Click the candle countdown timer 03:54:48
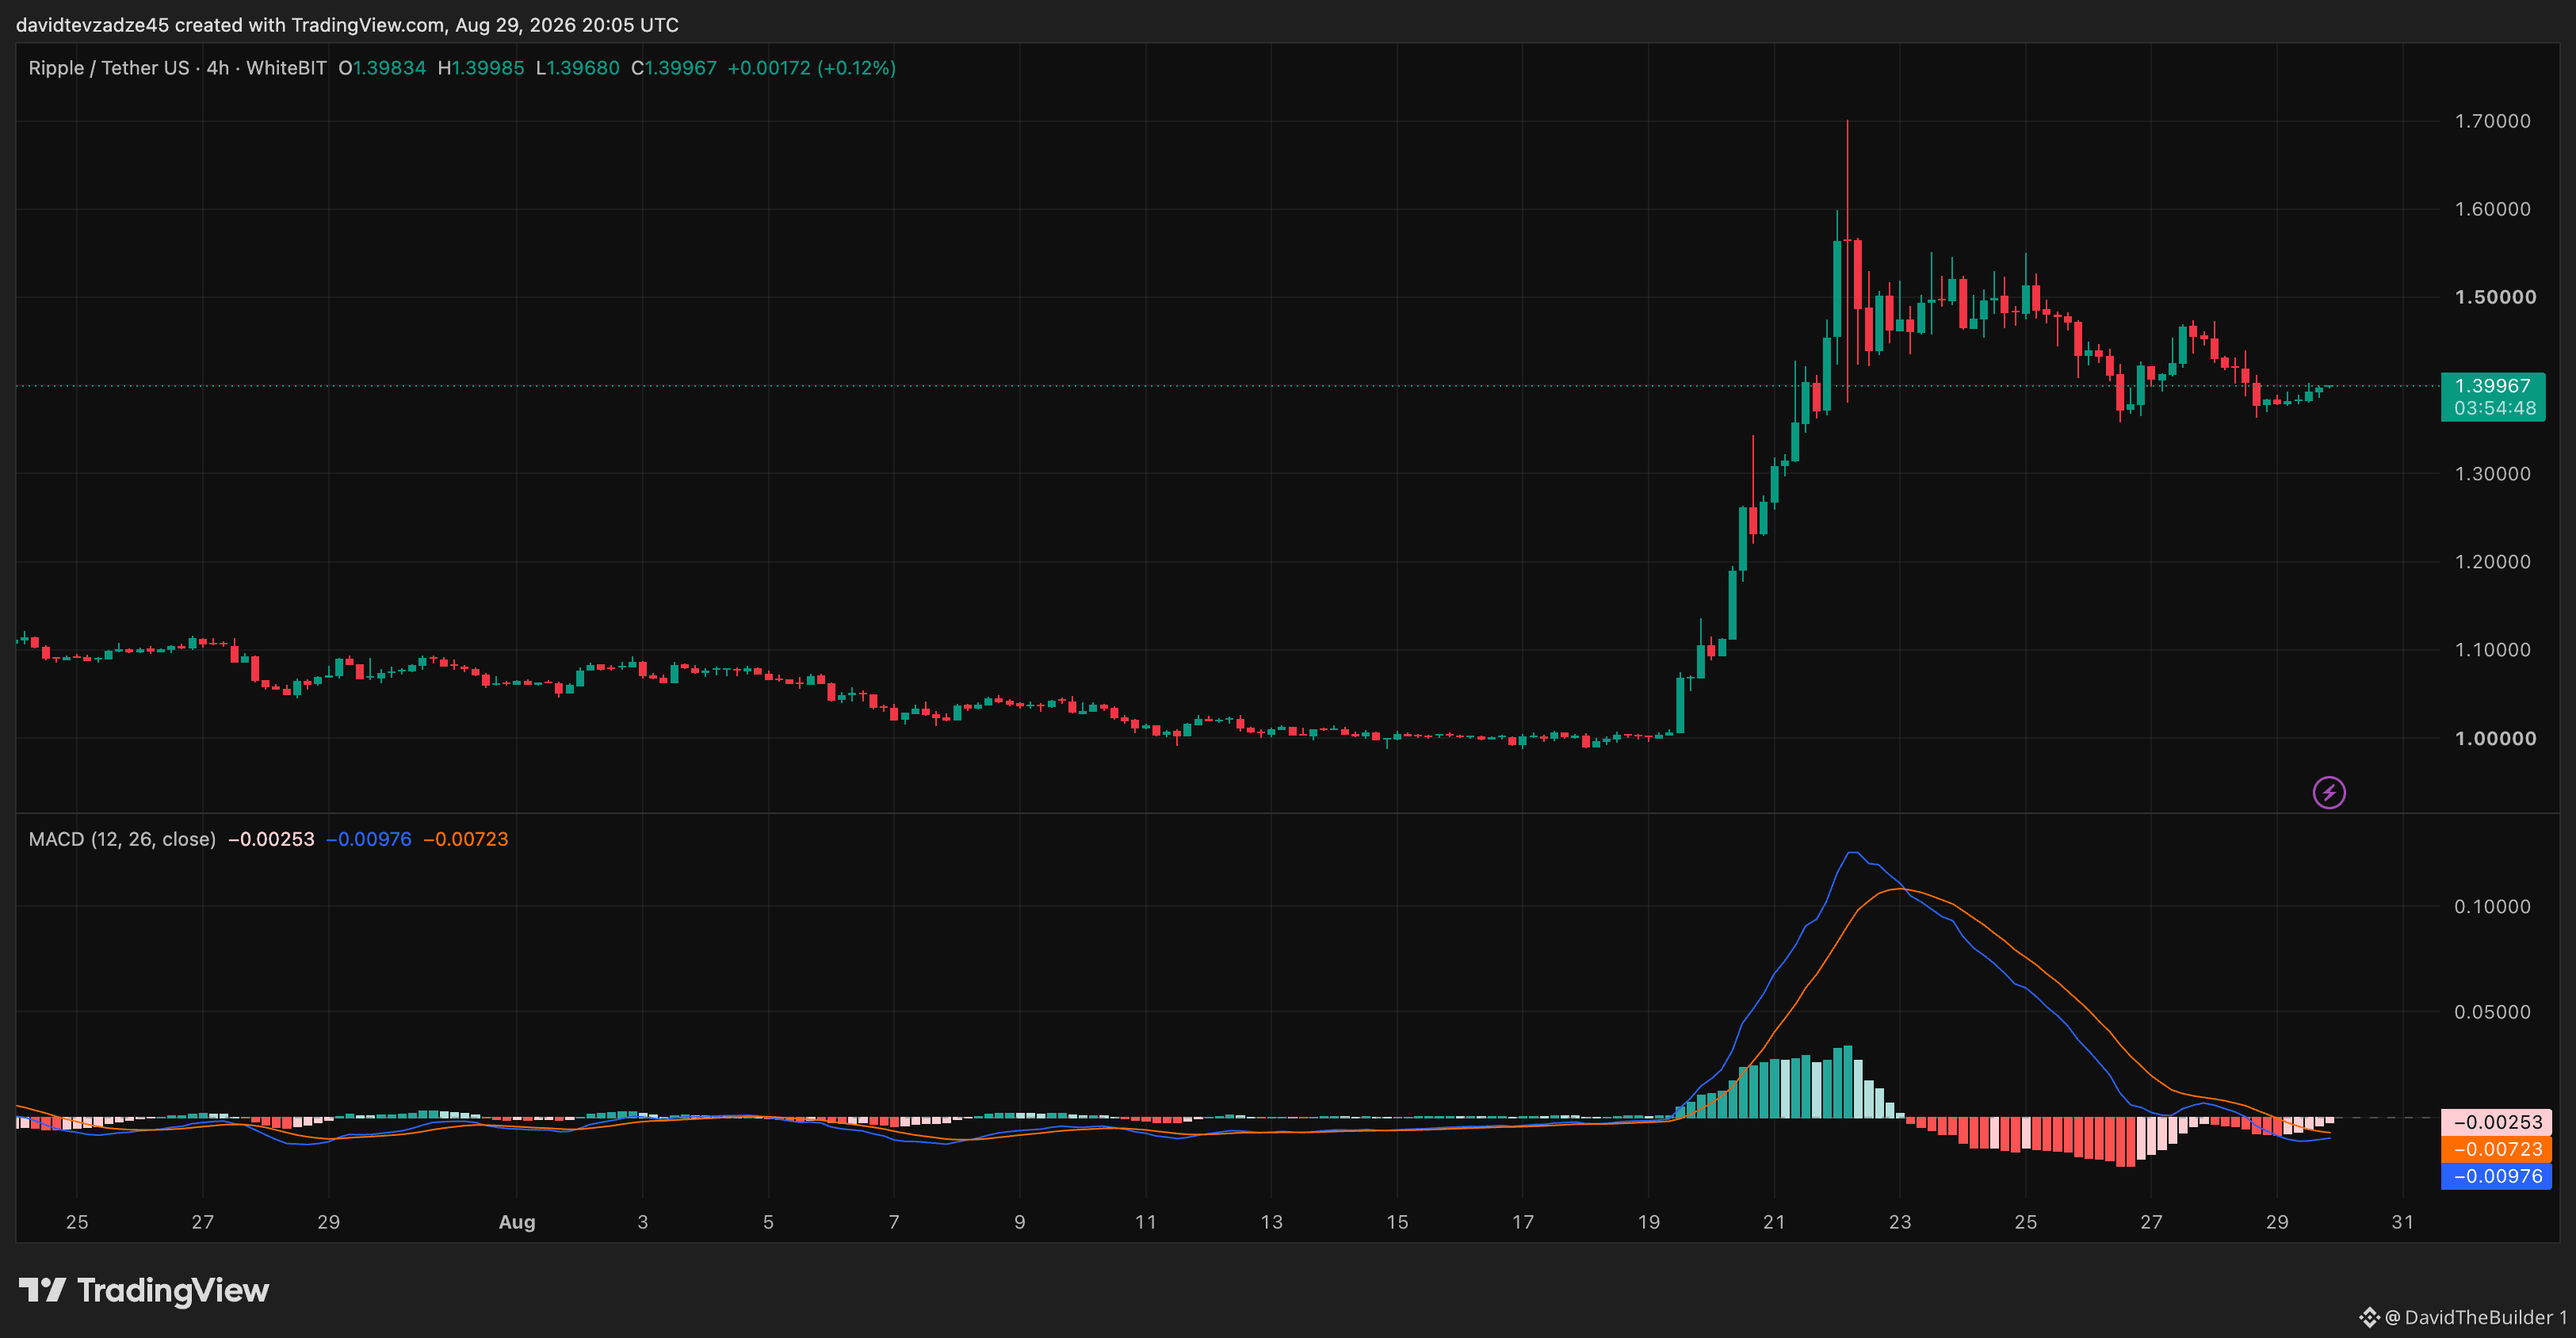The width and height of the screenshot is (2576, 1338). pos(2494,408)
